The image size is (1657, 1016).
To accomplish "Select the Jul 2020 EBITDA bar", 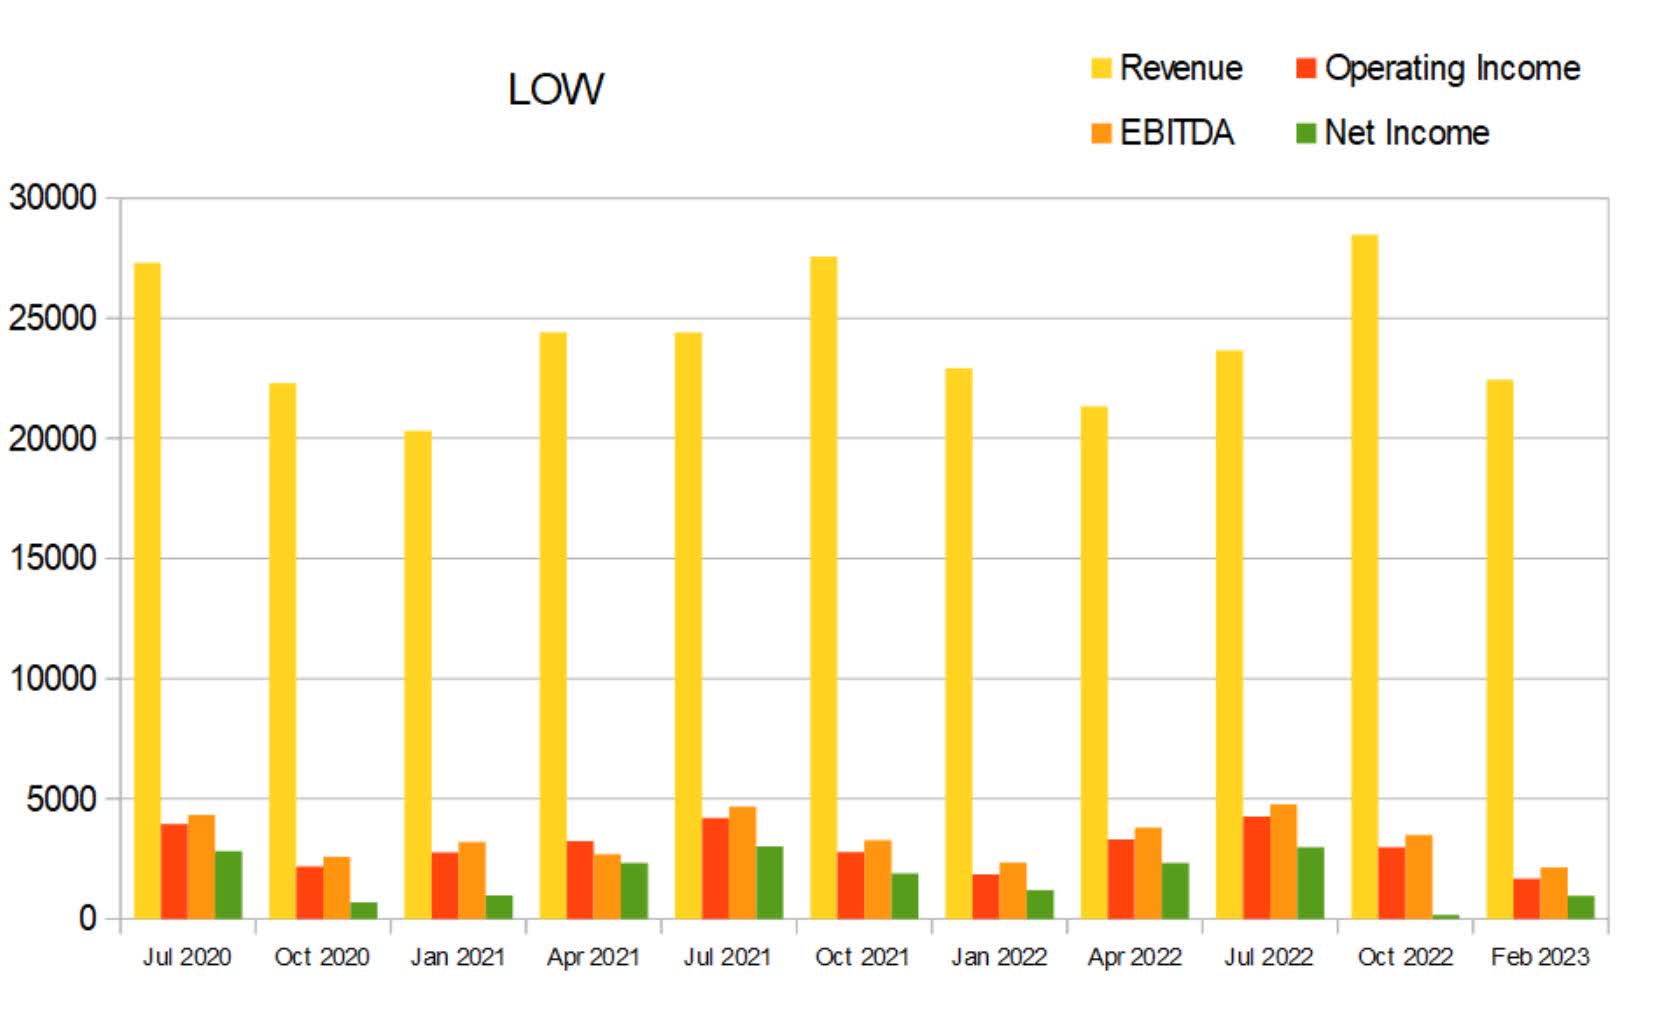I will [x=201, y=867].
